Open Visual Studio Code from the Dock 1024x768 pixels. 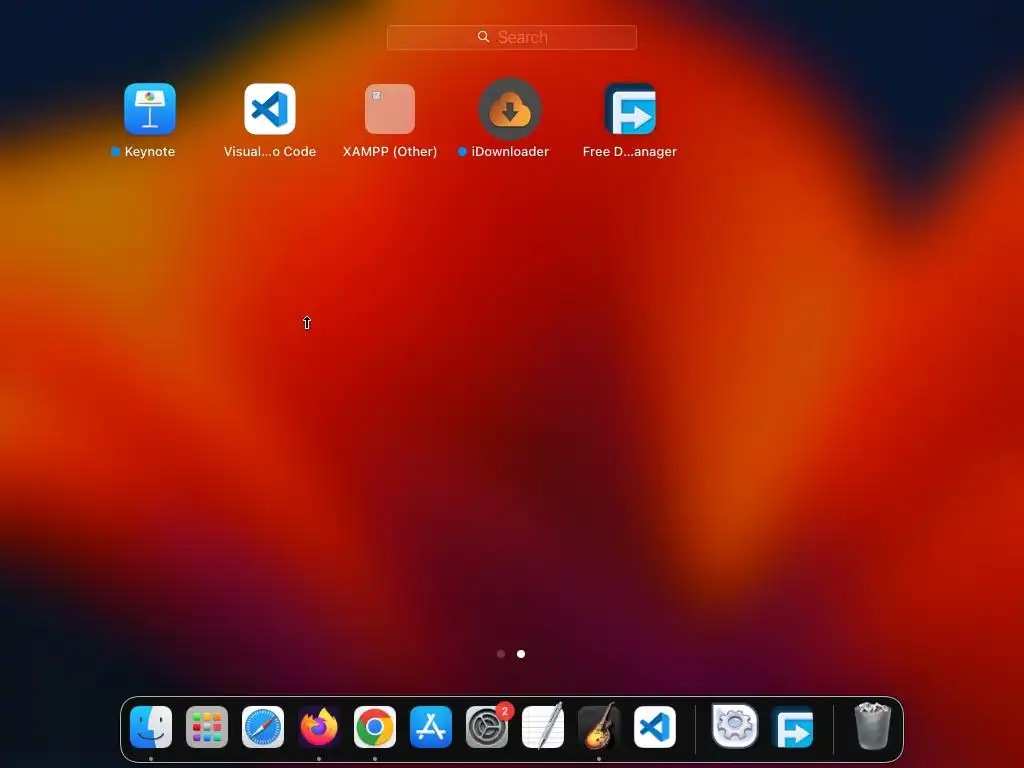(x=655, y=727)
